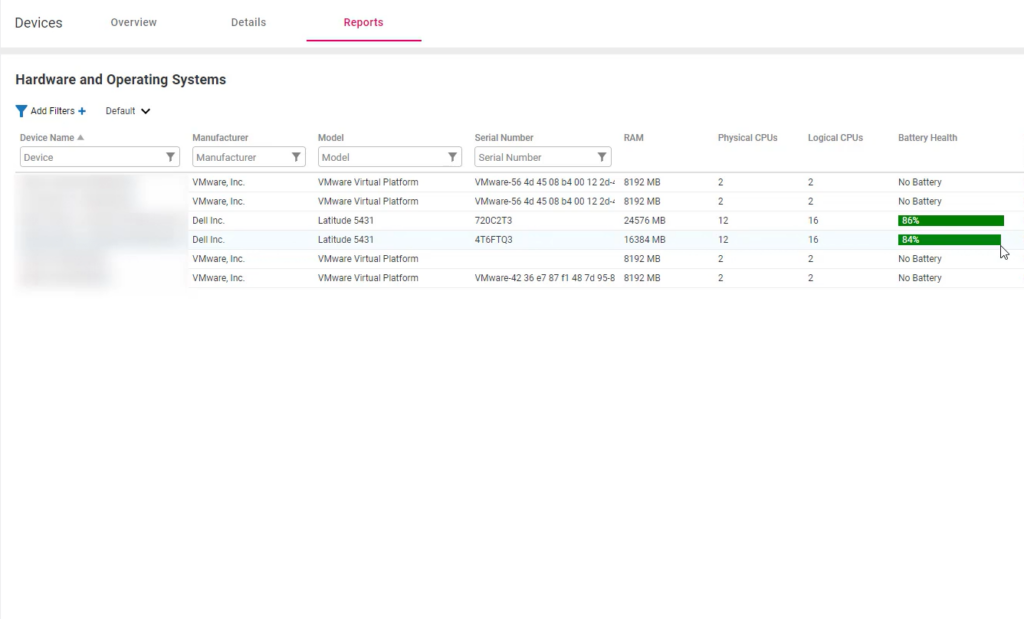Sort by the RAM column header

click(x=633, y=138)
